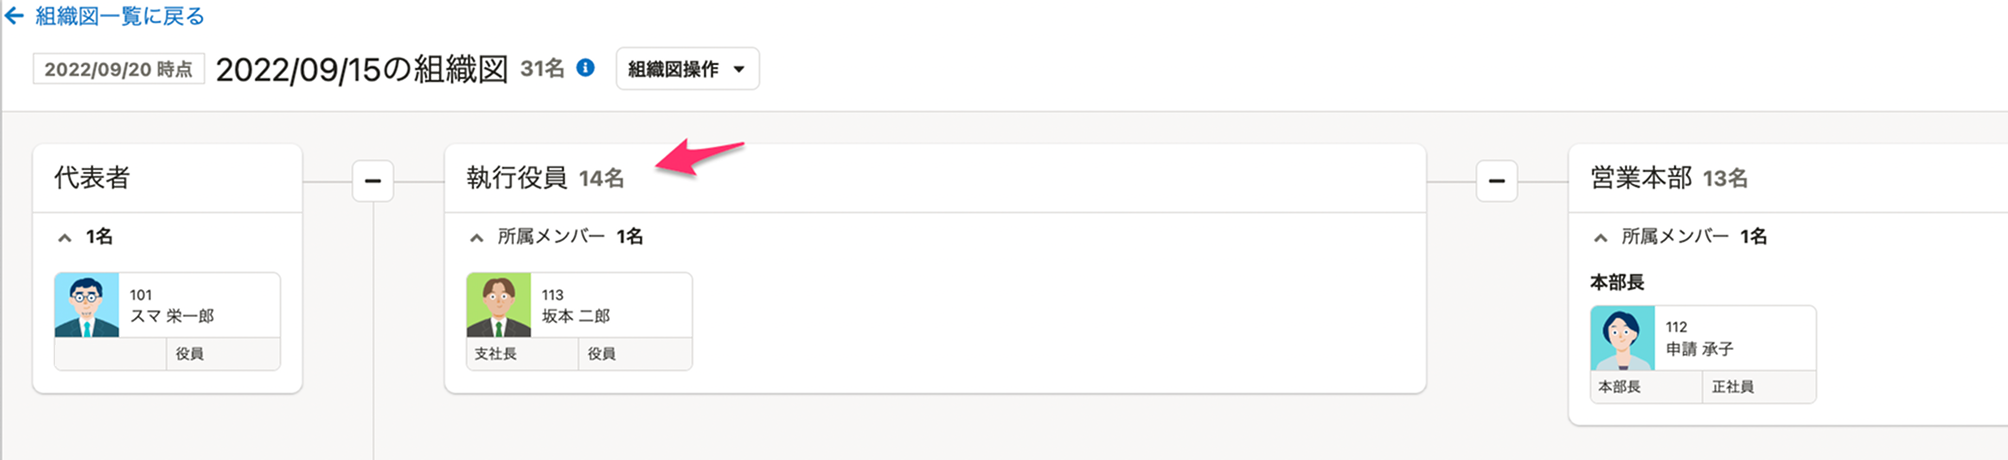2008x460 pixels.
Task: Open the 組織図操作 dropdown menu
Action: click(x=687, y=69)
